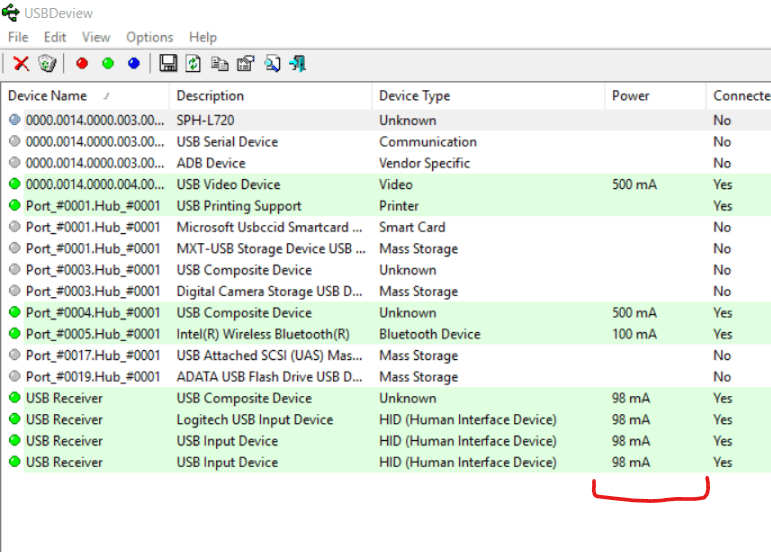Click the find magnifier toolbar icon
Image resolution: width=771 pixels, height=552 pixels.
click(272, 64)
